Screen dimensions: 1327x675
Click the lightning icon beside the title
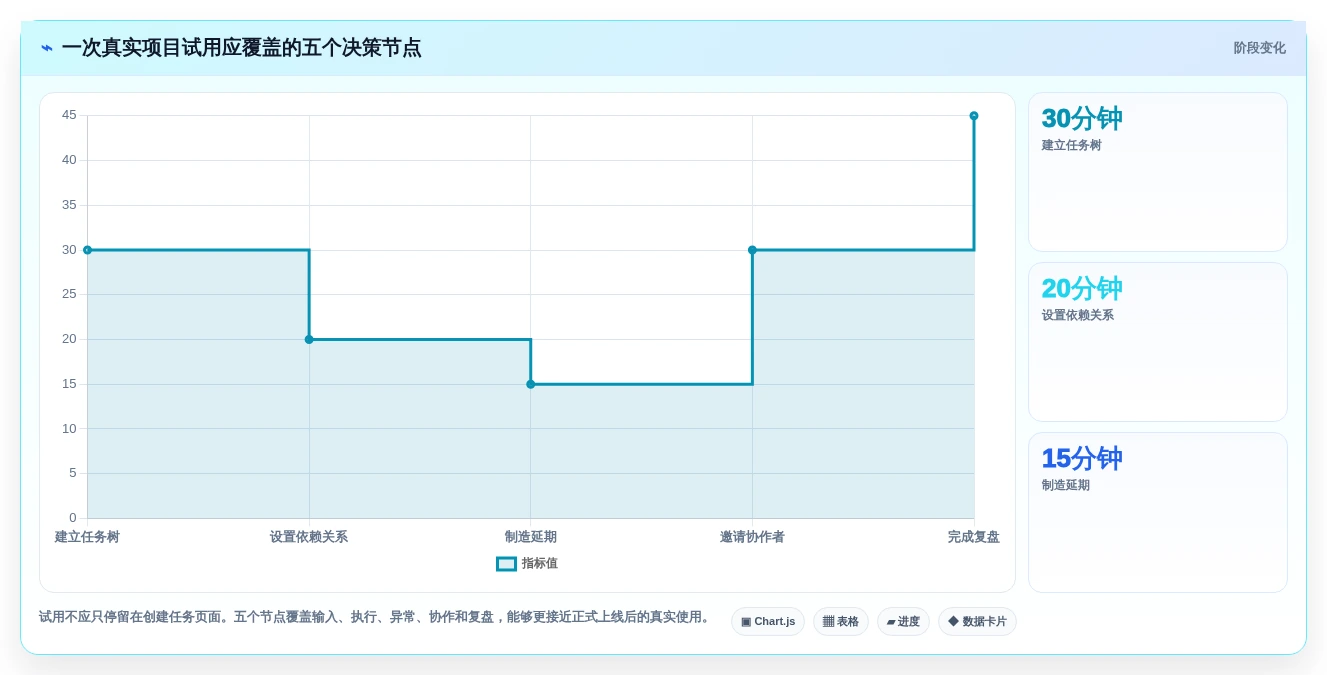pyautogui.click(x=47, y=48)
